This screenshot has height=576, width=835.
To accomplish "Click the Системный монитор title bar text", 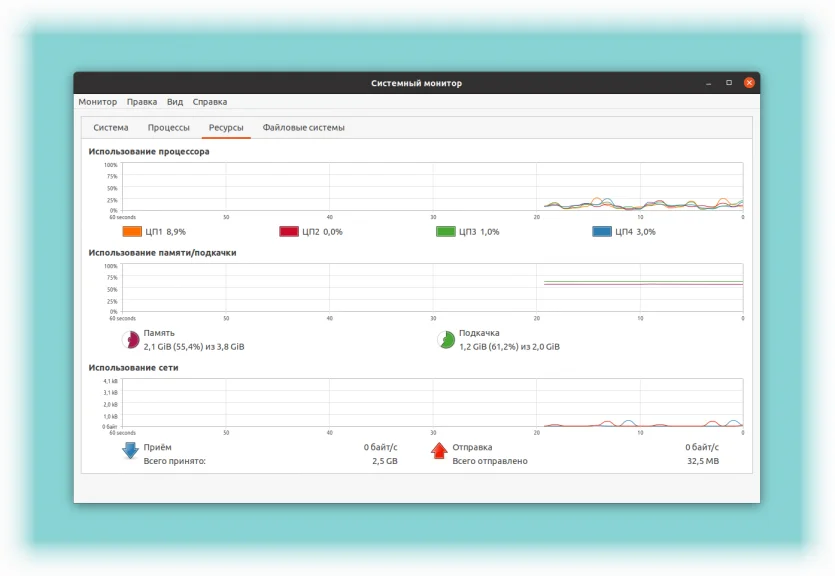I will click(x=416, y=83).
